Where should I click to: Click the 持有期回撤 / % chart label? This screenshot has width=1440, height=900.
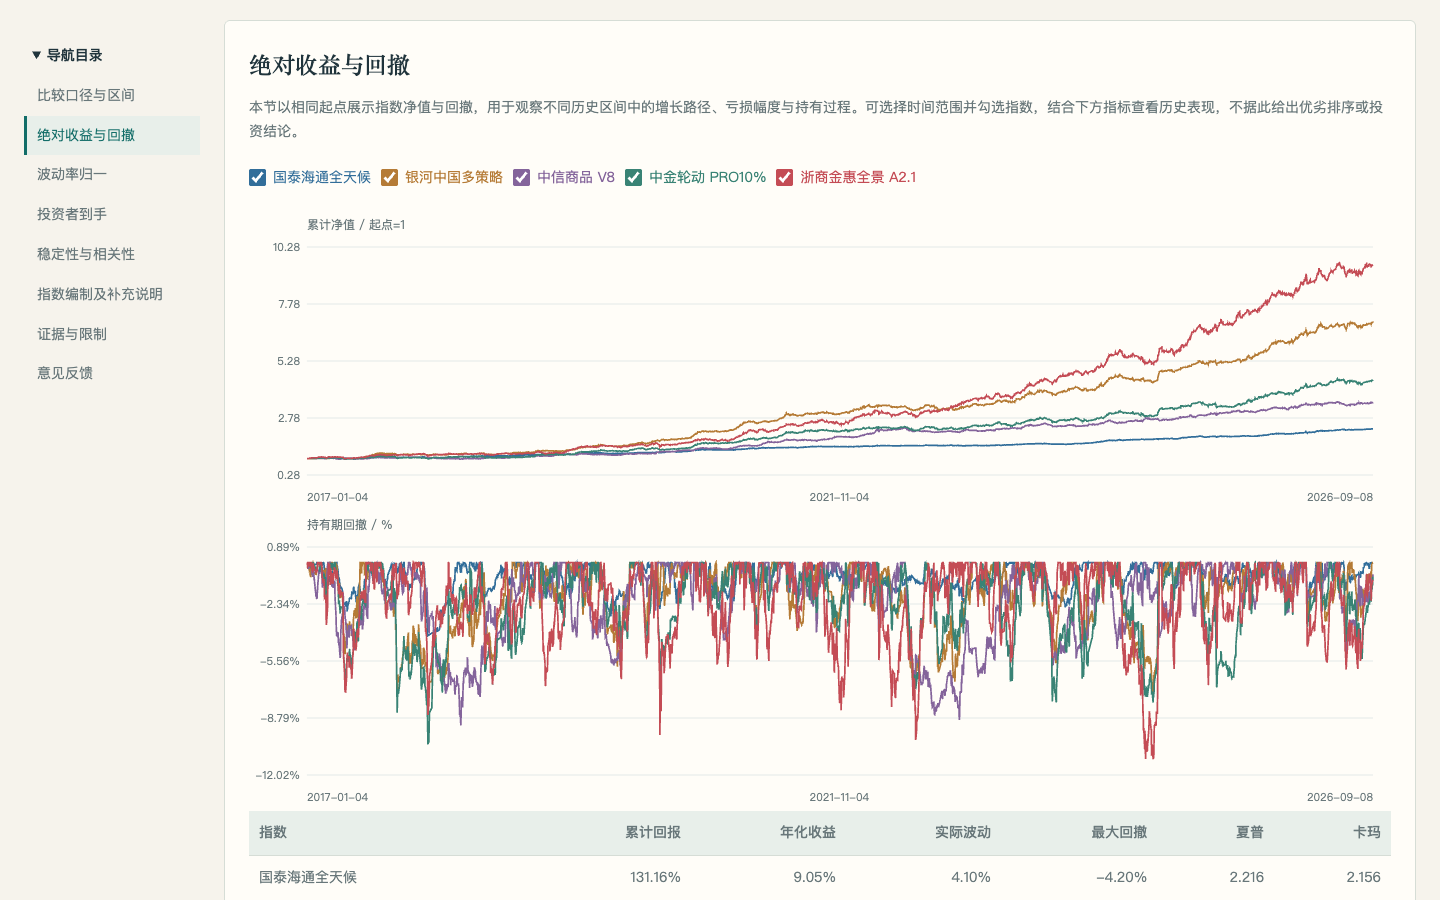[349, 525]
